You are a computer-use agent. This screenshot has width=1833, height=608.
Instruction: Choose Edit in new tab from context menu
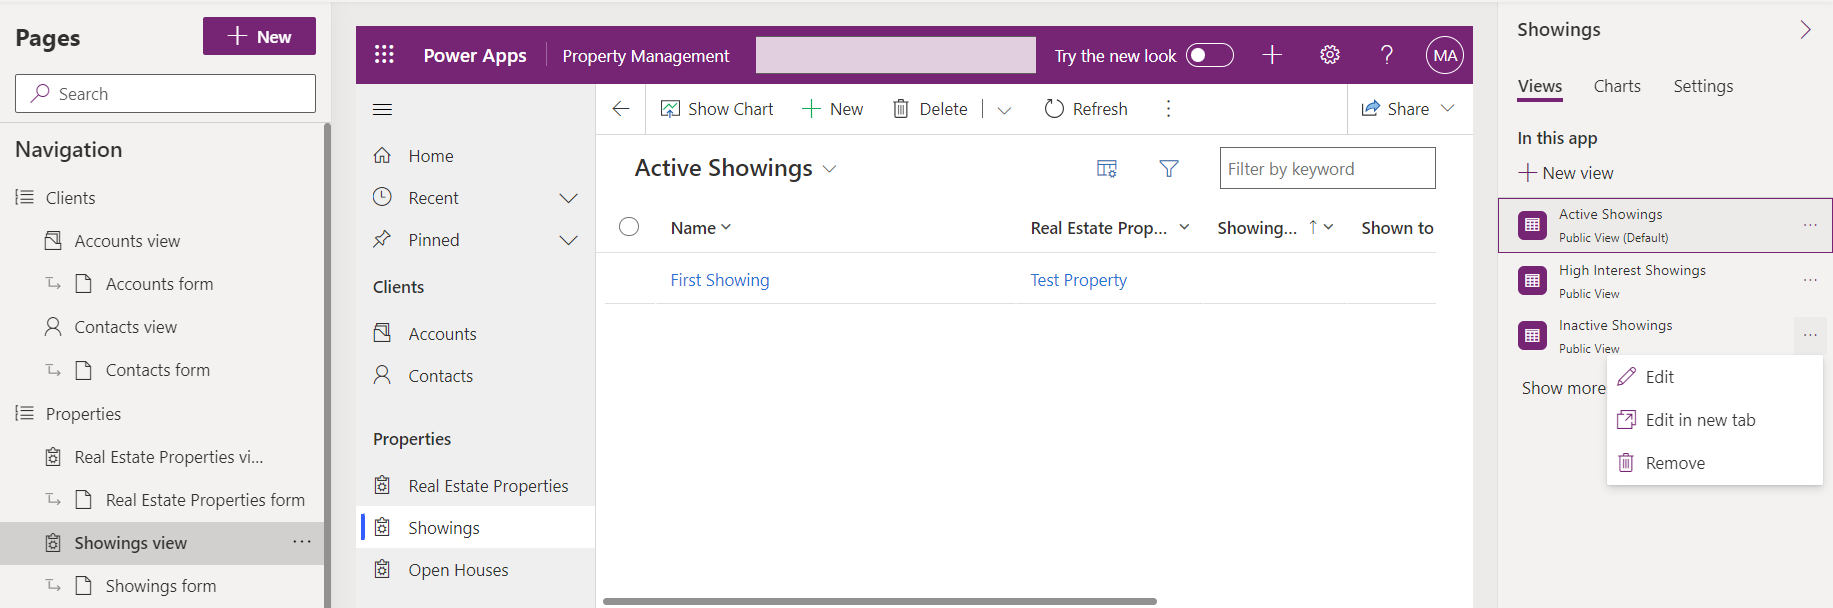[1700, 420]
